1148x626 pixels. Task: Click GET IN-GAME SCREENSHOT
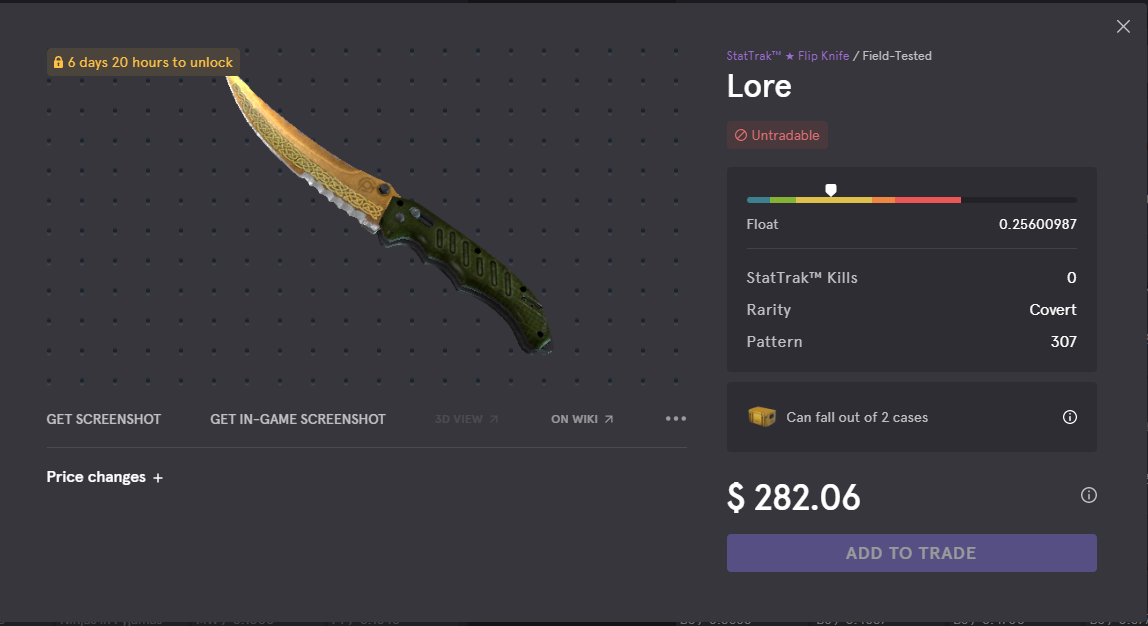coord(298,419)
